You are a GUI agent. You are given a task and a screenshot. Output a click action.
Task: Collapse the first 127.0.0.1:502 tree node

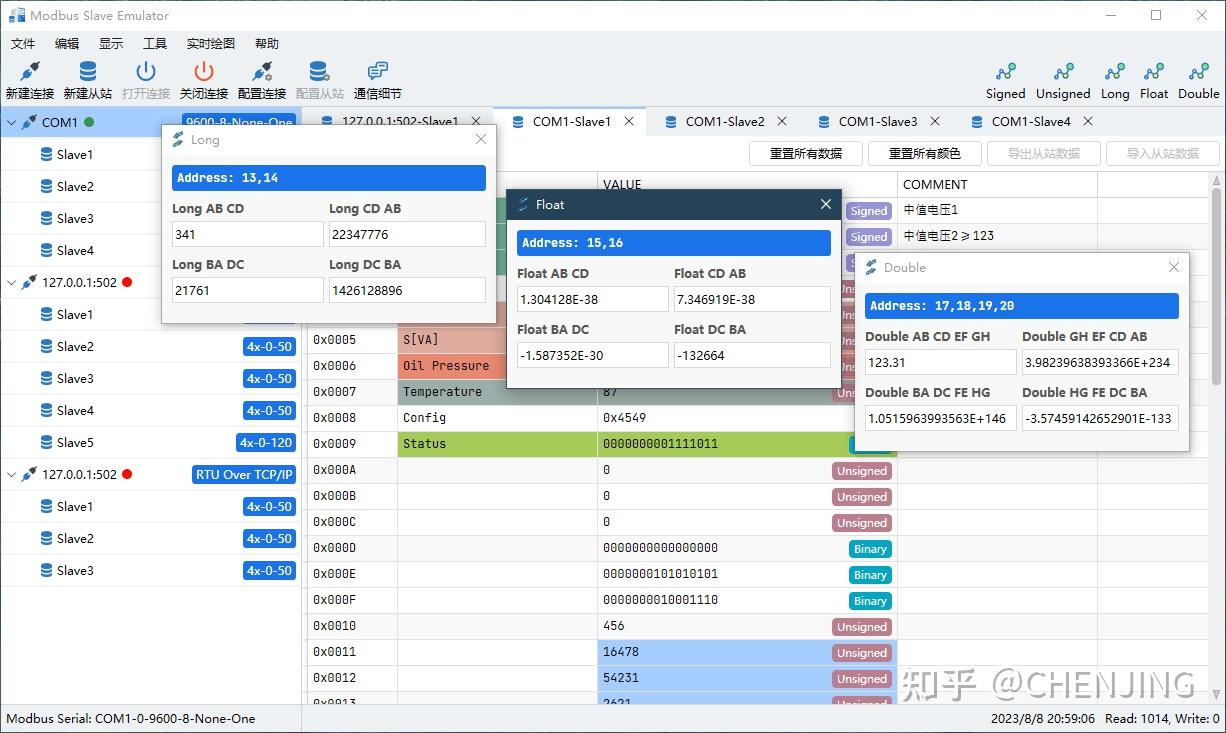coord(13,282)
